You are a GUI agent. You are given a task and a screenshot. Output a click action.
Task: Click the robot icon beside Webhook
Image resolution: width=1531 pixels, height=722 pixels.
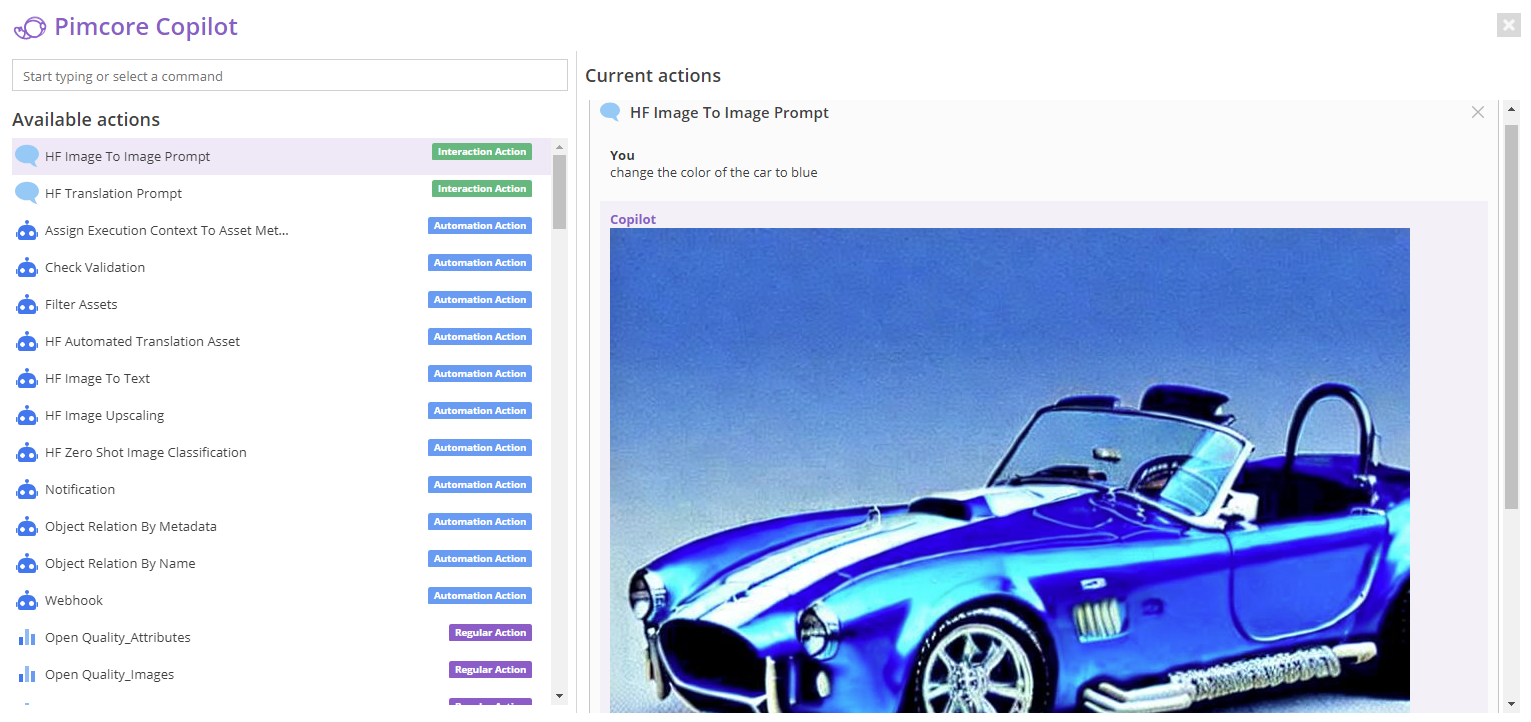pos(26,600)
